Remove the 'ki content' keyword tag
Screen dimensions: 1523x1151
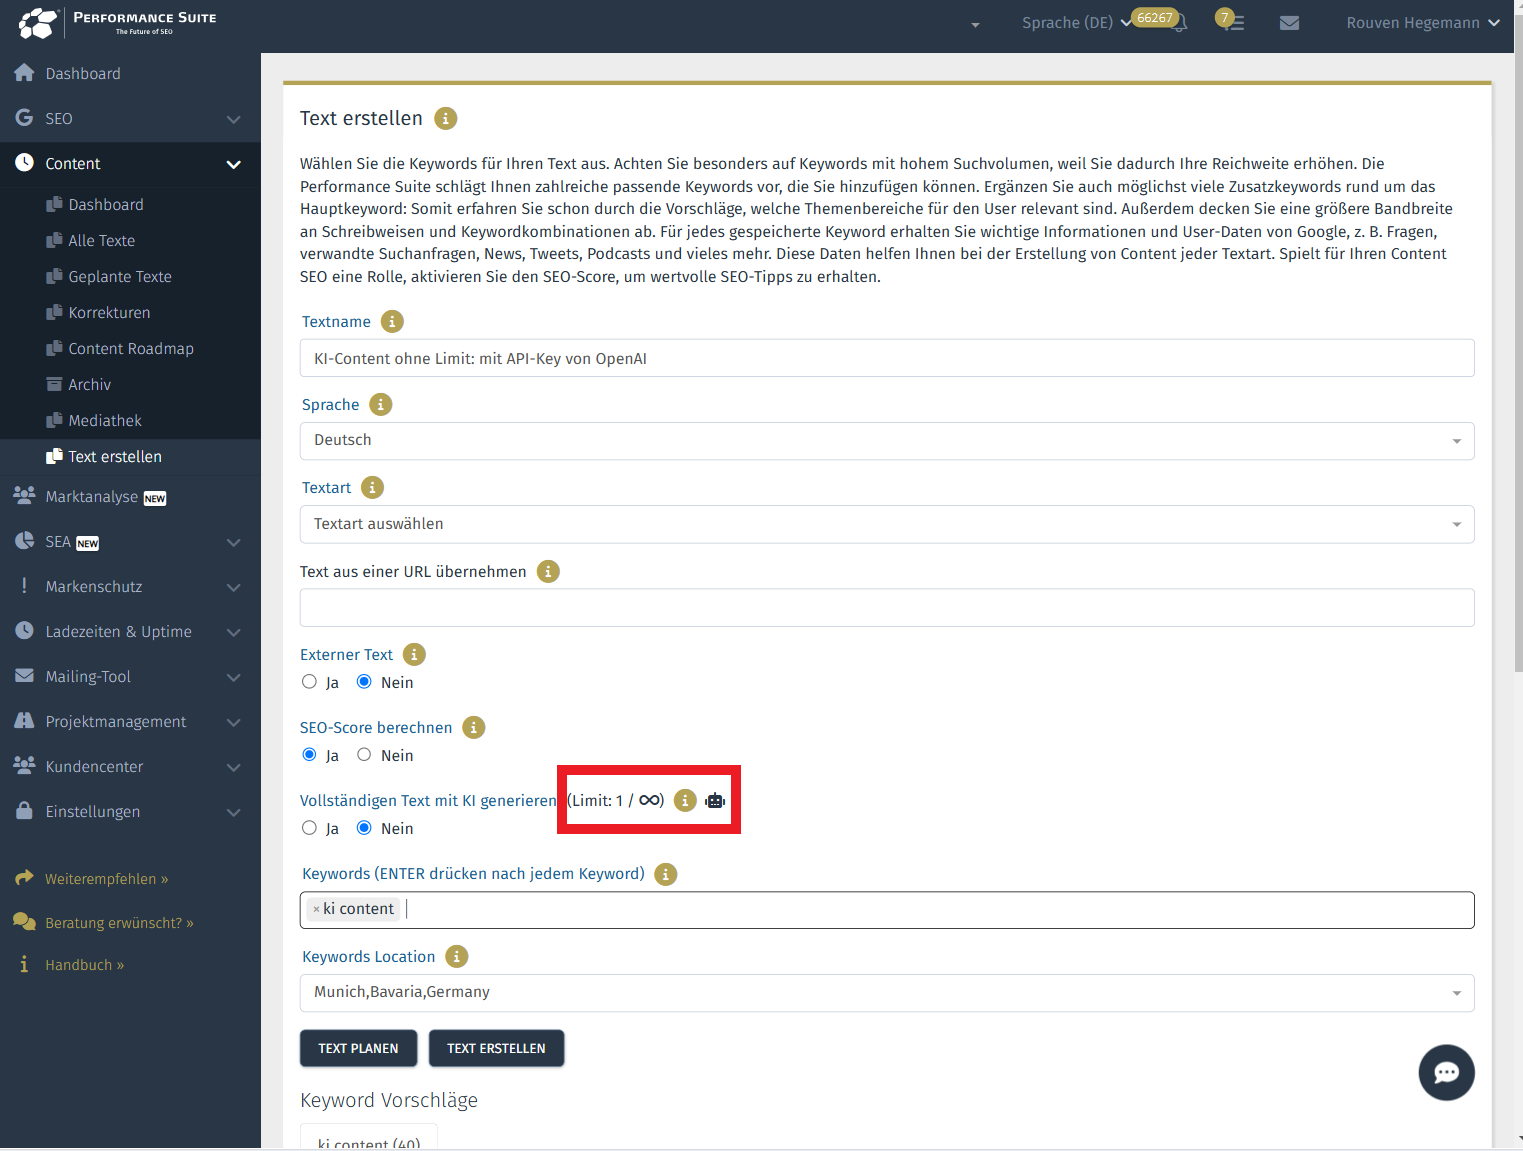pos(316,909)
